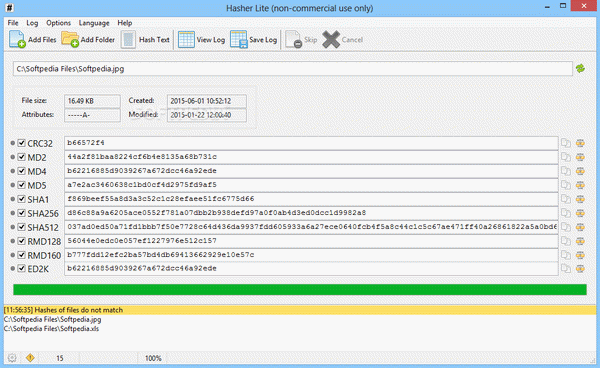Click the green refresh icon beside file path
The height and width of the screenshot is (368, 600).
point(580,68)
